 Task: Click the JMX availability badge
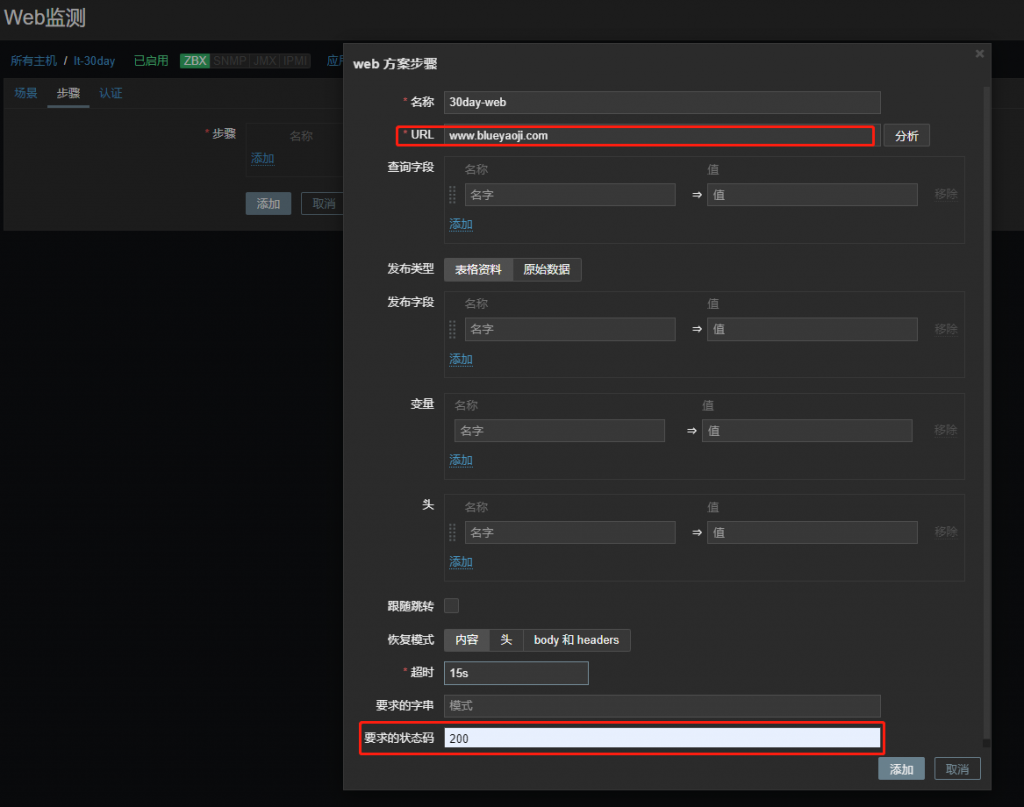[x=265, y=61]
